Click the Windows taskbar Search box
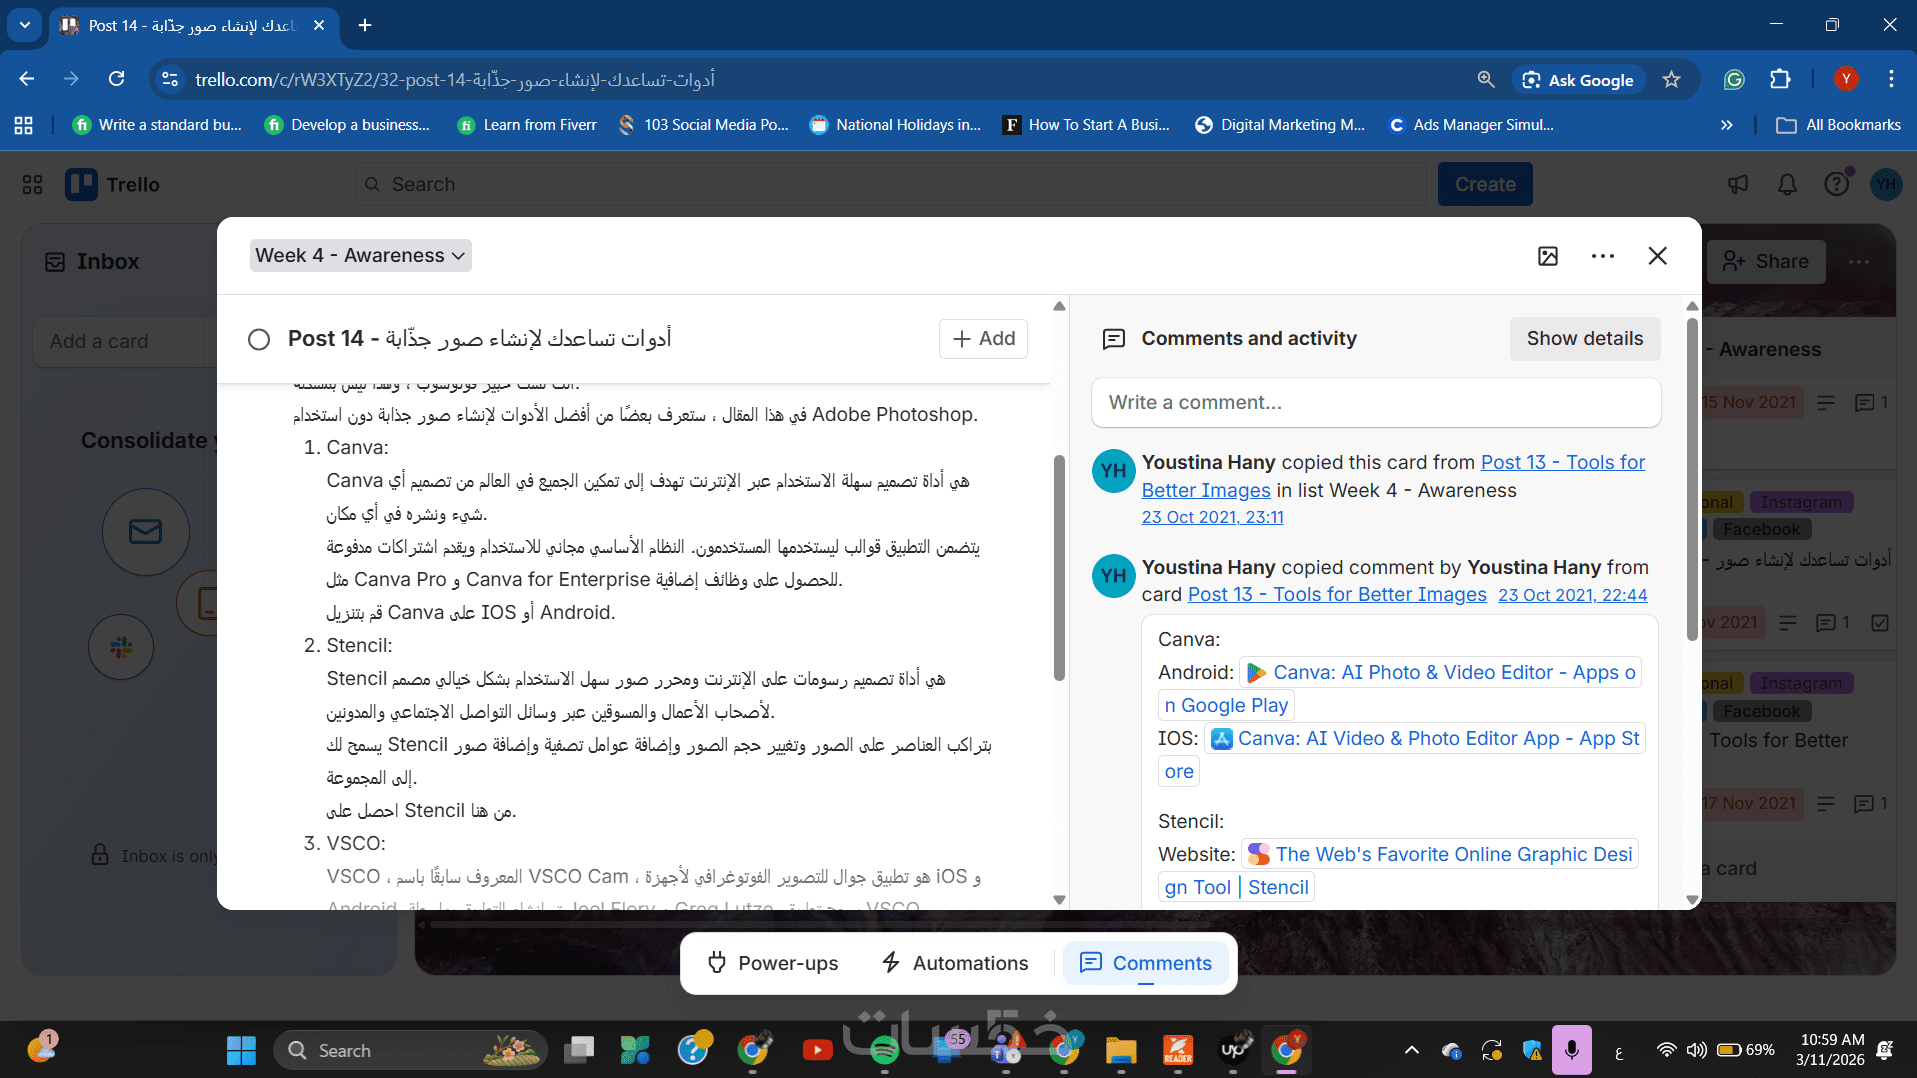The image size is (1917, 1078). pos(411,1051)
